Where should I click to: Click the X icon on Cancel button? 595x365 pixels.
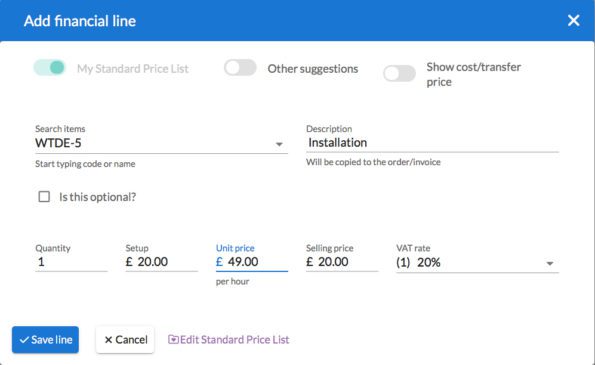pos(109,340)
